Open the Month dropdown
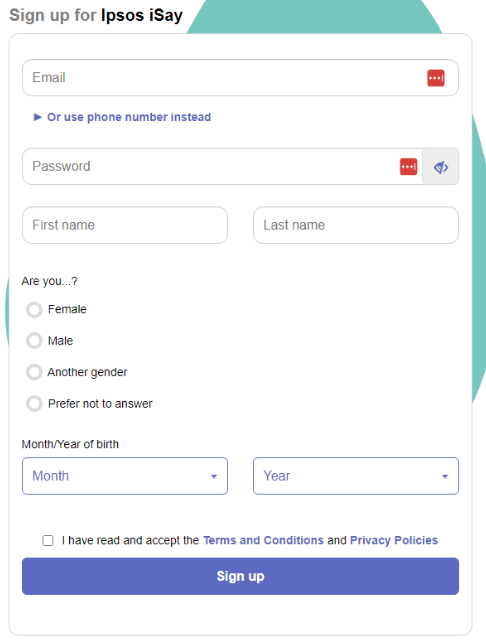This screenshot has width=486, height=640. (x=125, y=476)
